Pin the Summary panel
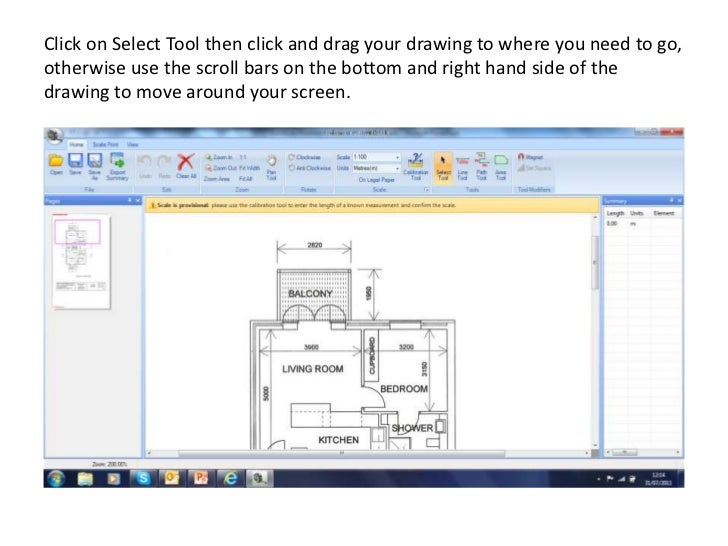Viewport: 728px width, 546px height. click(x=671, y=200)
